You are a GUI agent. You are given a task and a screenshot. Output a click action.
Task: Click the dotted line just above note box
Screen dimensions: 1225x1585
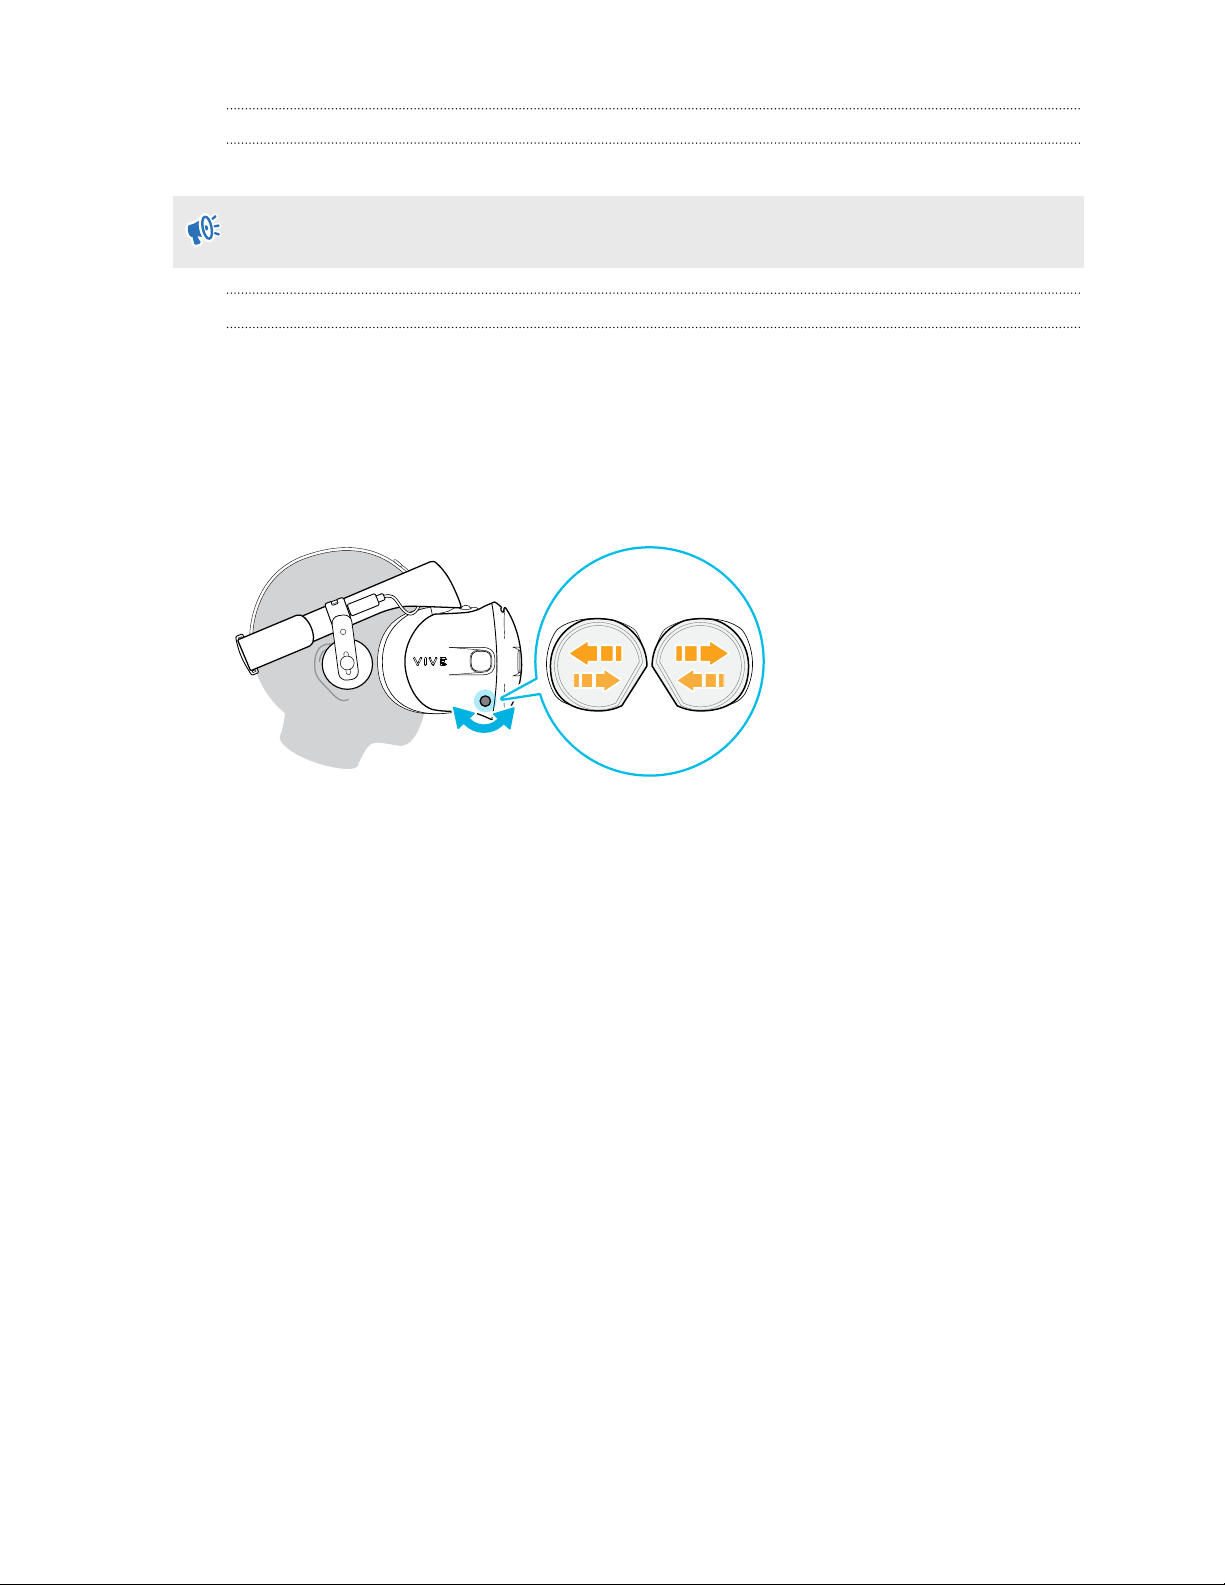(654, 143)
